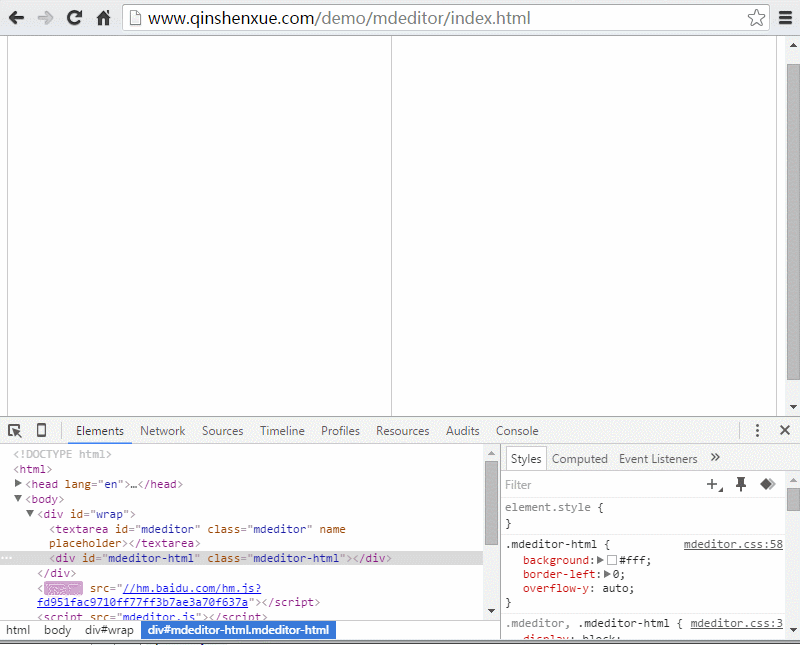
Task: Toggle device mode phone icon
Action: click(41, 430)
